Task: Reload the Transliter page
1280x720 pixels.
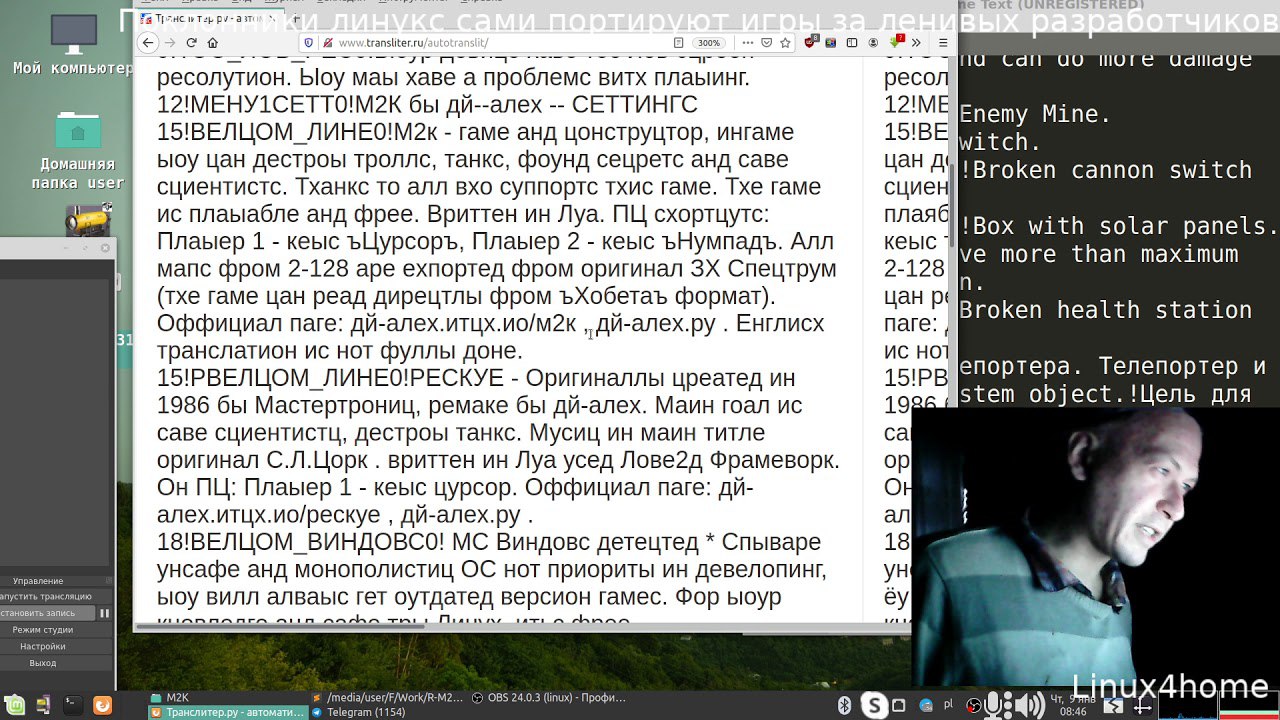Action: click(x=191, y=43)
